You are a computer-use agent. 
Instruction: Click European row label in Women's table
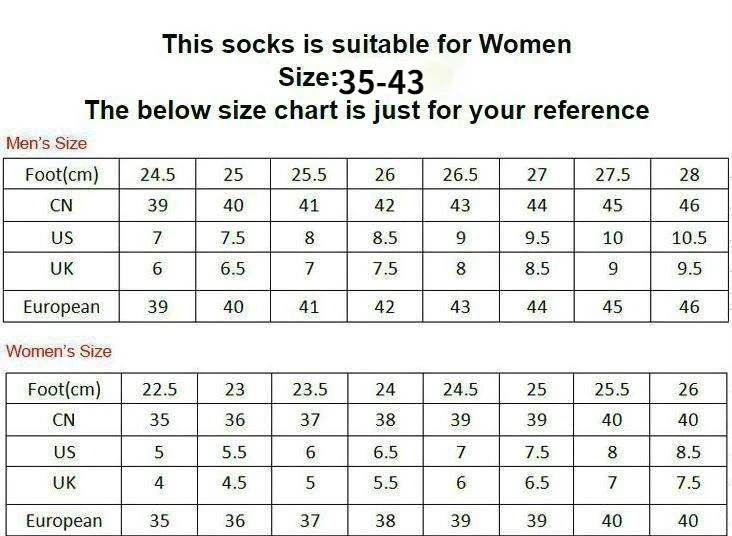(x=63, y=520)
